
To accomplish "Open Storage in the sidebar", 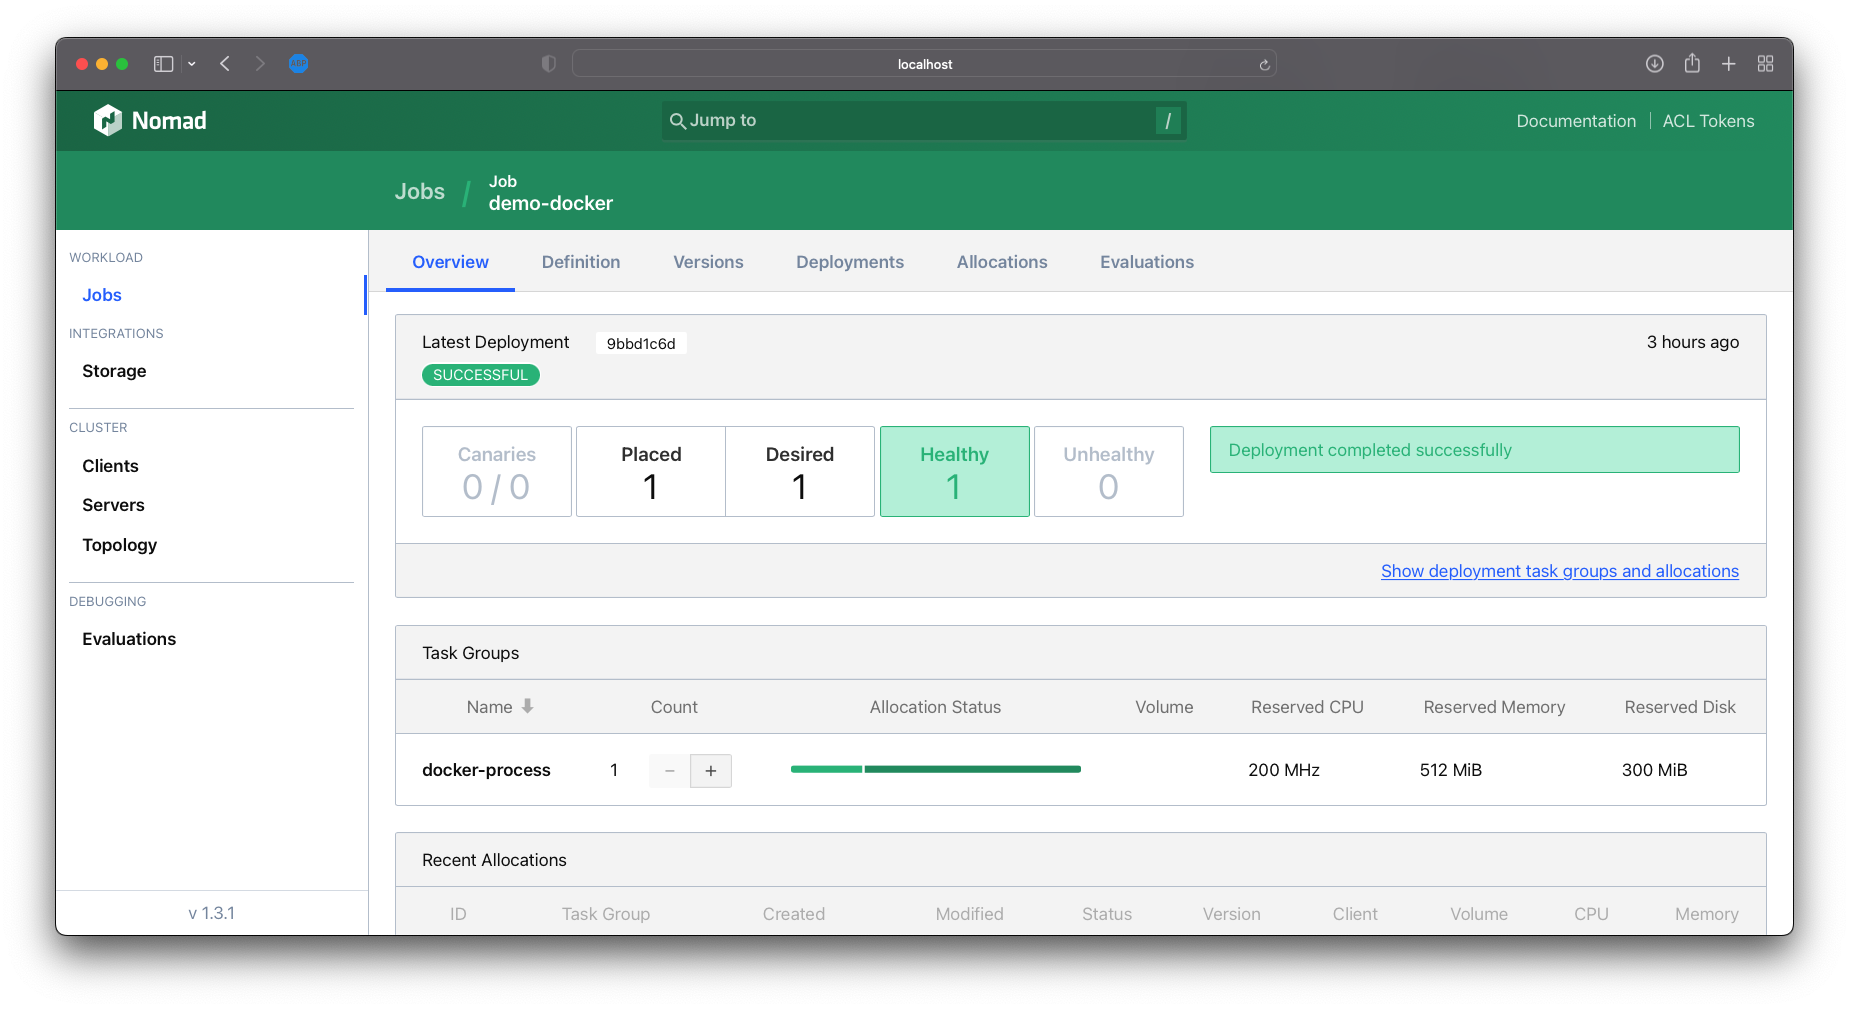I will 114,371.
